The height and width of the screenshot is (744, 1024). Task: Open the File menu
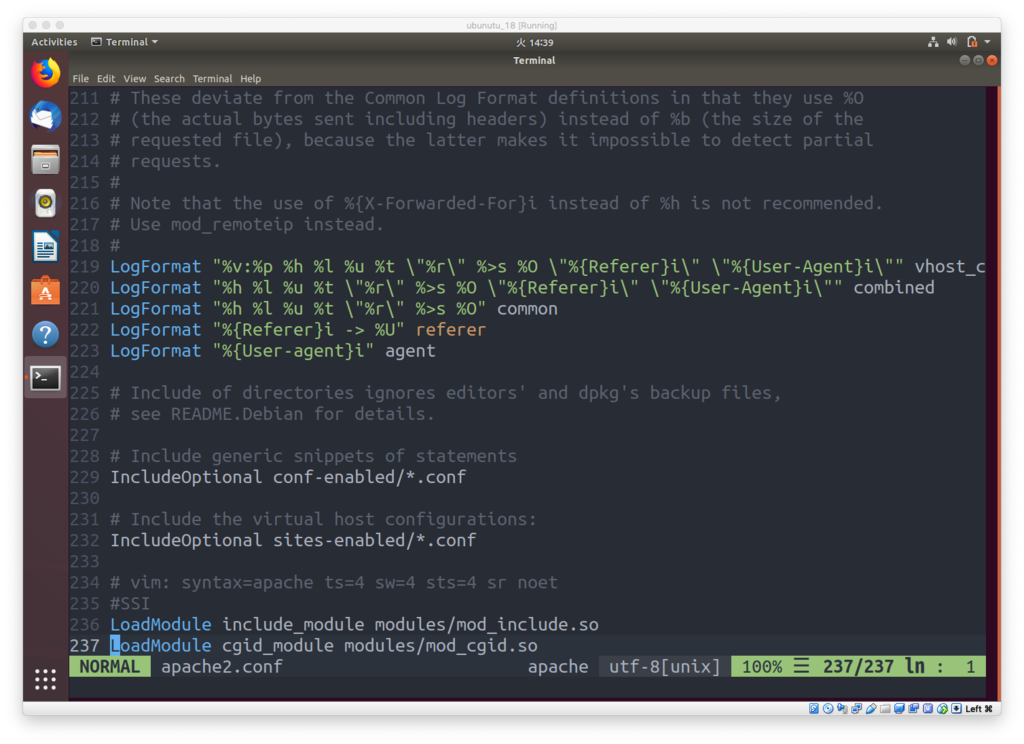pyautogui.click(x=80, y=78)
